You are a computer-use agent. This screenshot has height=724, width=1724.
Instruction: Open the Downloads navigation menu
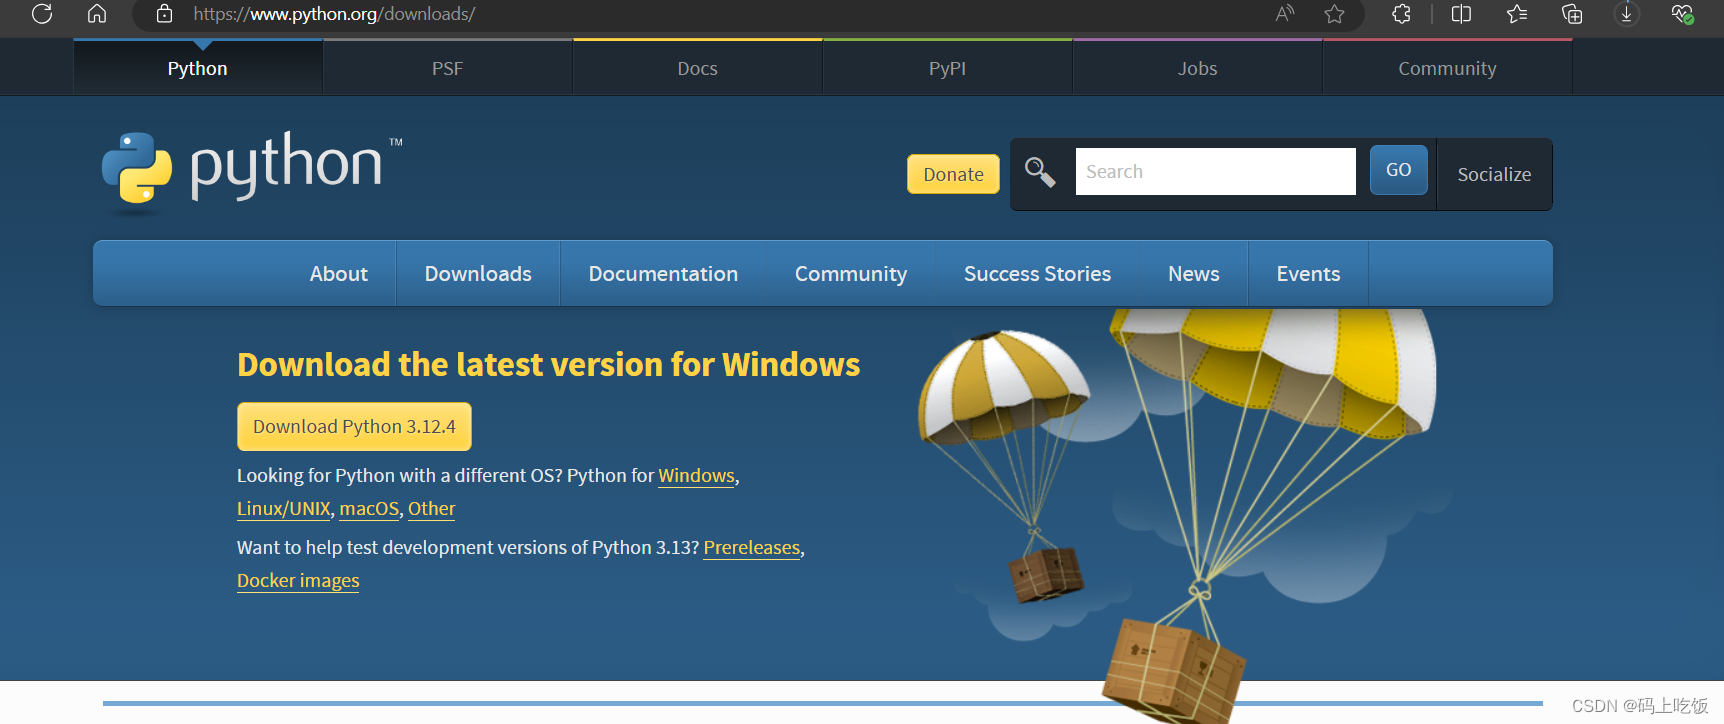click(478, 273)
